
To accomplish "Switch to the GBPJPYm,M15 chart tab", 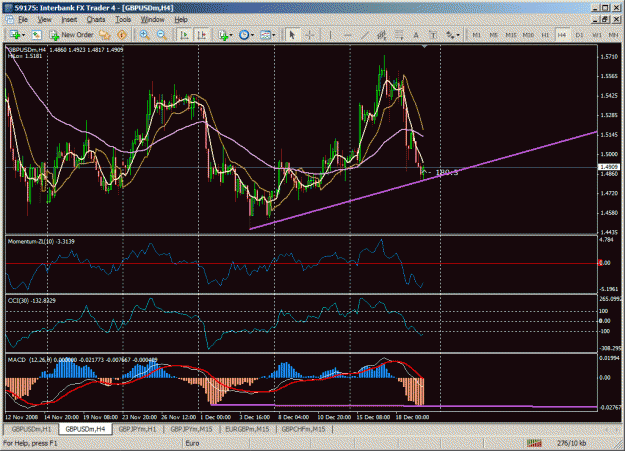I will pyautogui.click(x=191, y=429).
